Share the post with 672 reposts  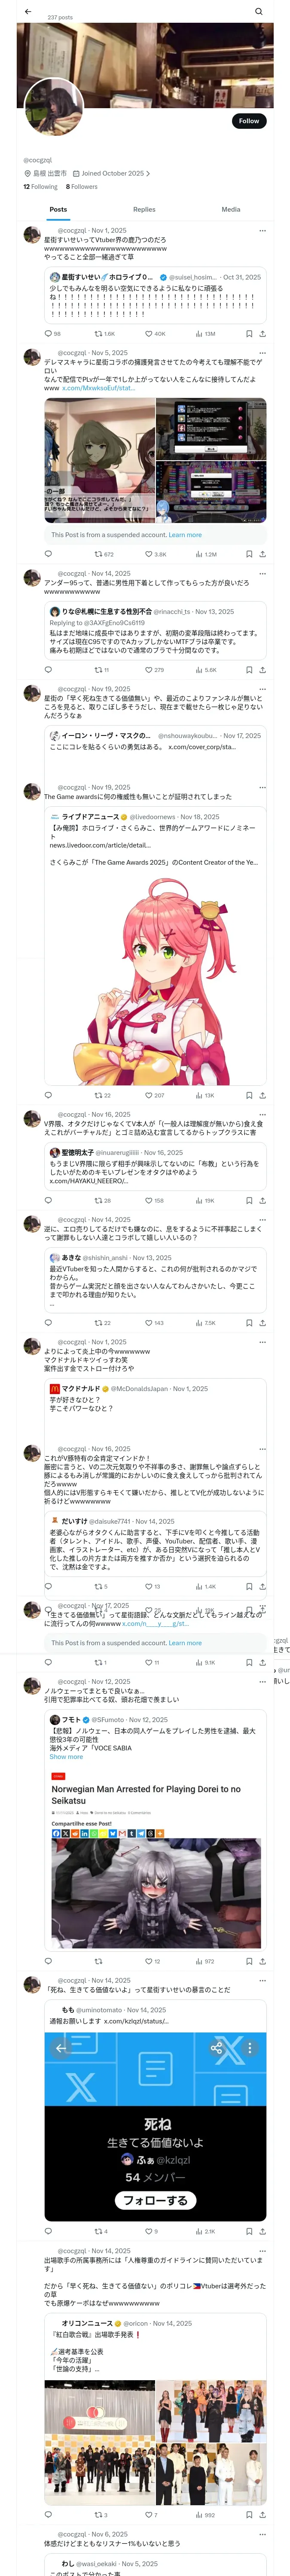click(263, 554)
